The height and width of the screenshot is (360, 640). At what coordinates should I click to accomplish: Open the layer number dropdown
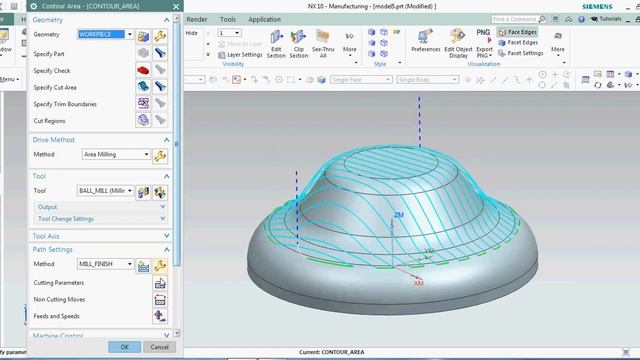coord(237,33)
